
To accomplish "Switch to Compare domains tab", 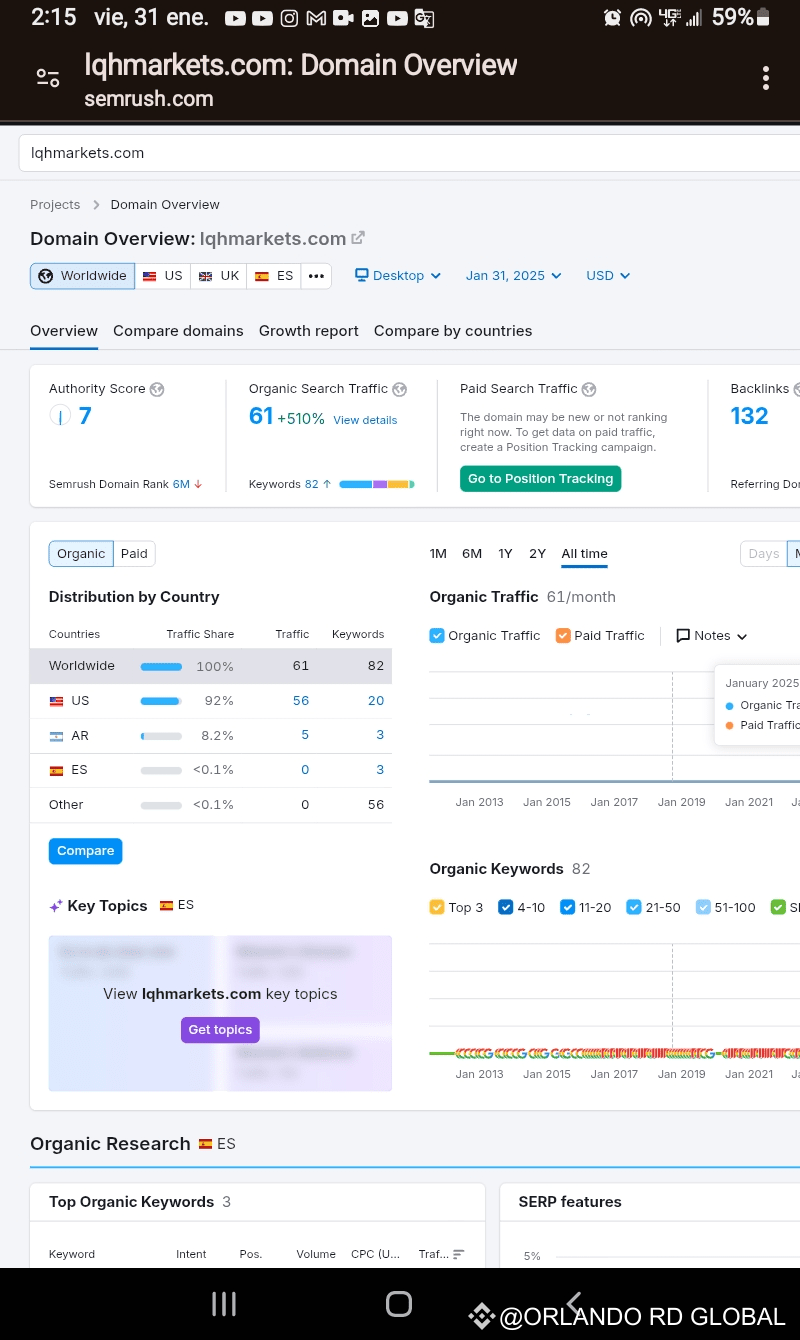I will tap(178, 331).
